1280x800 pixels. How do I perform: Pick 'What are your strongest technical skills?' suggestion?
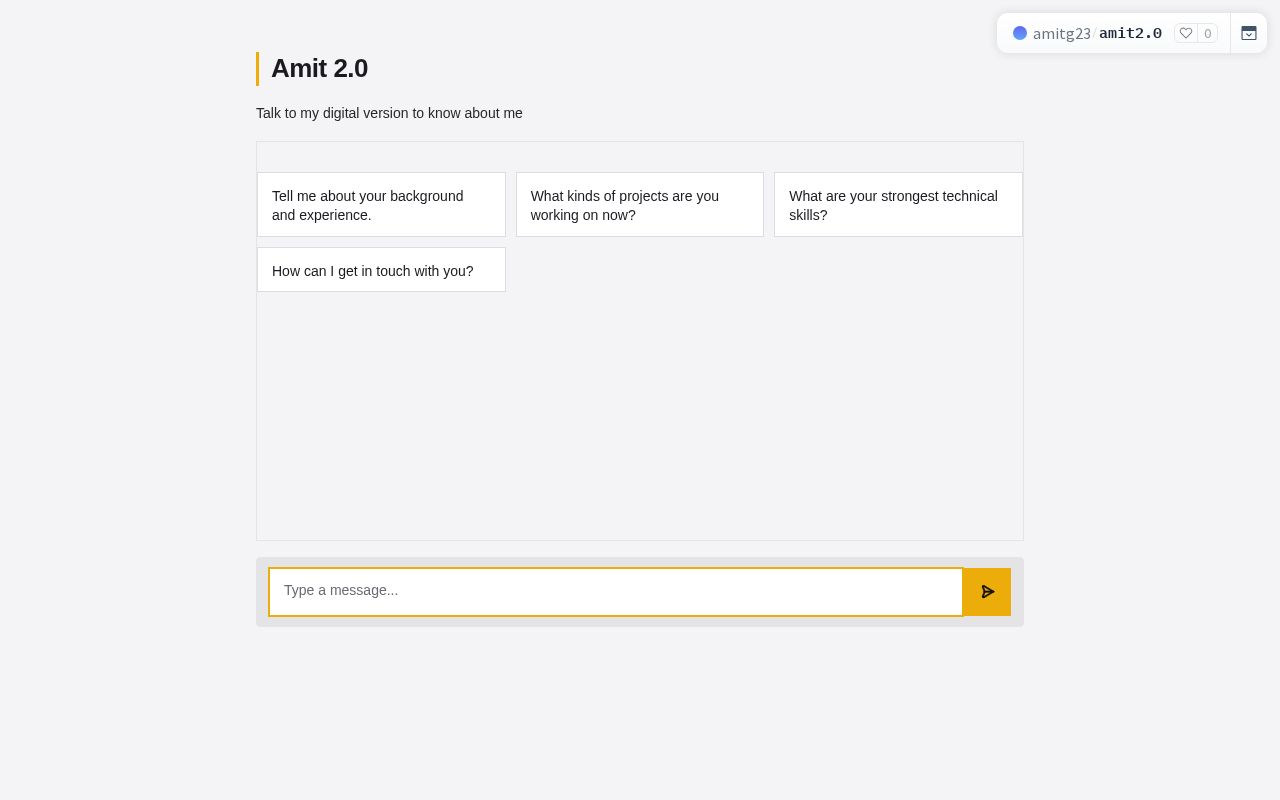click(898, 205)
